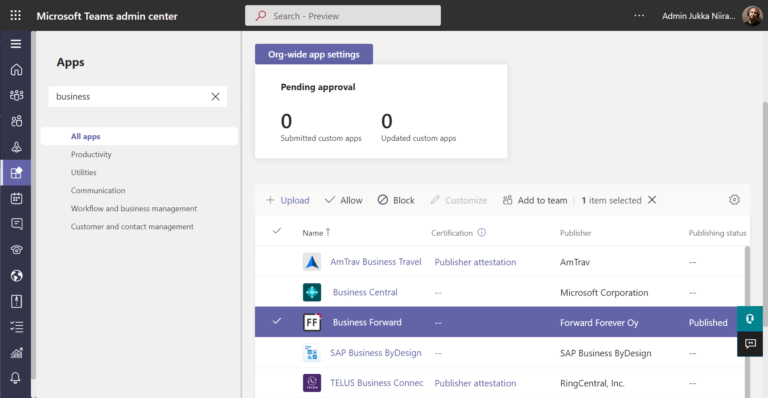Viewport: 768px width, 398px height.
Task: Click the Microsoft Corporation publisher cell
Action: click(604, 292)
